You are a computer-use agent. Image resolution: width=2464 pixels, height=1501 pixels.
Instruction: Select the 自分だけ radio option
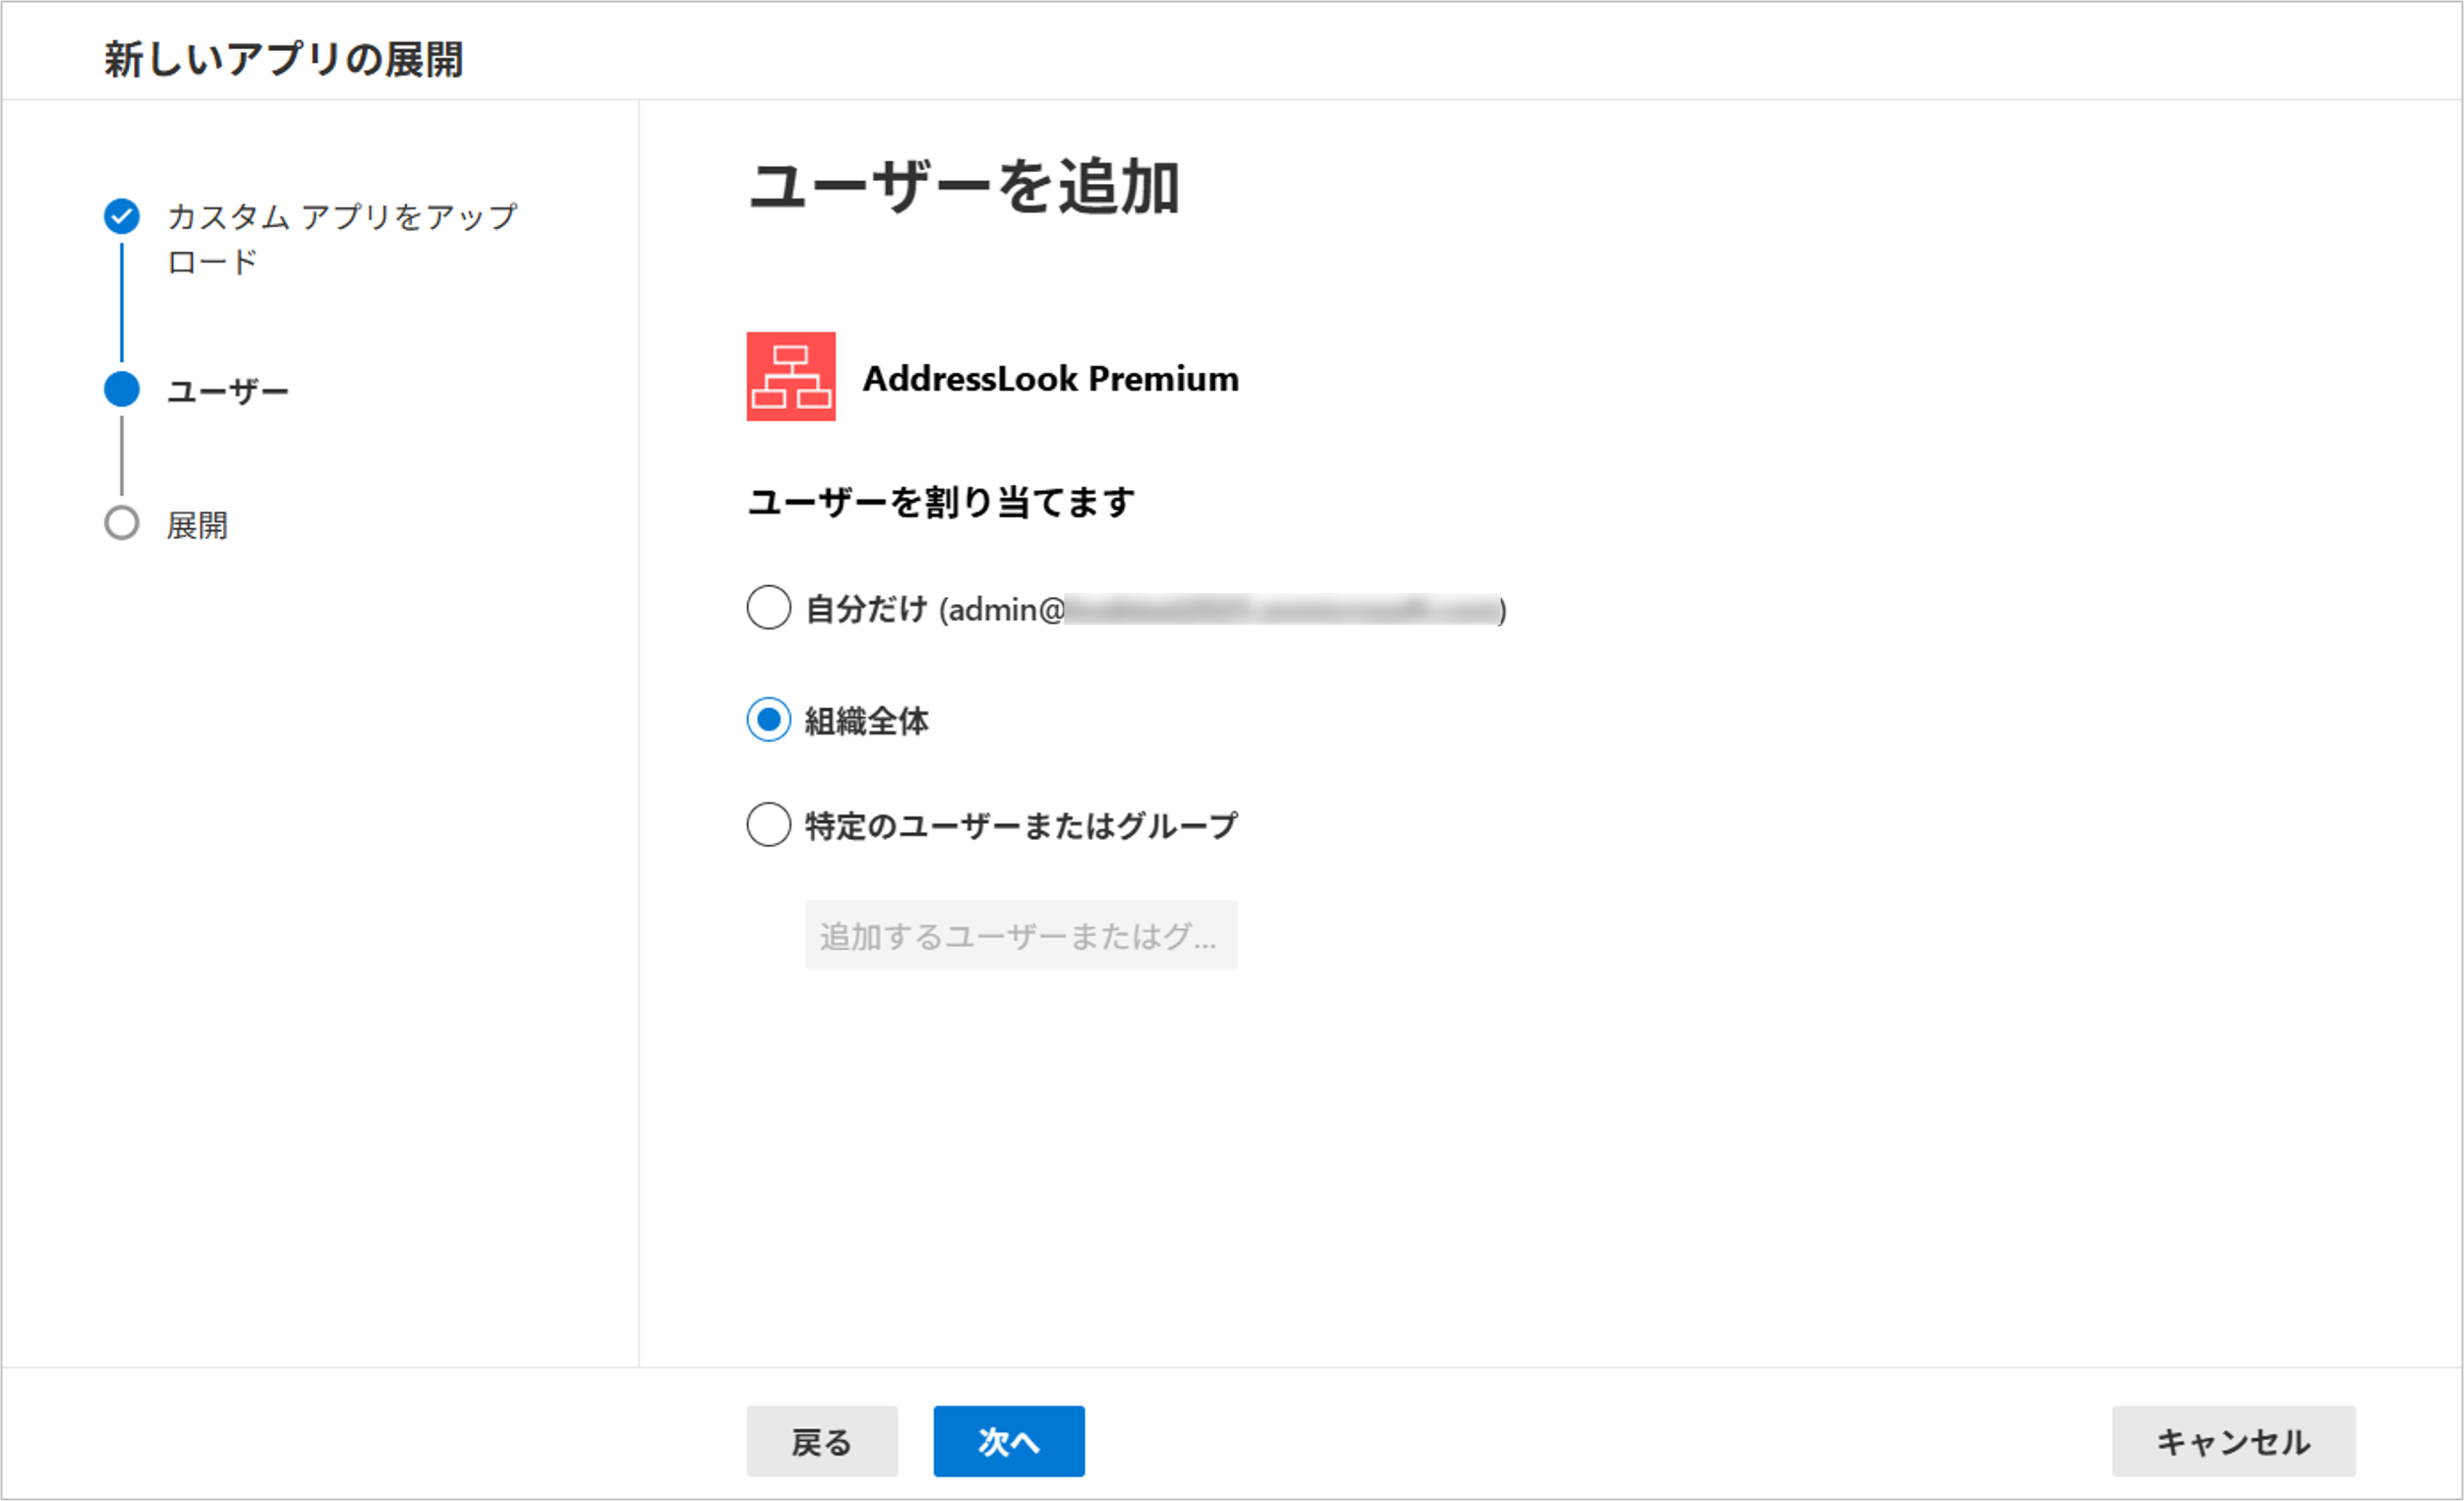[x=769, y=608]
